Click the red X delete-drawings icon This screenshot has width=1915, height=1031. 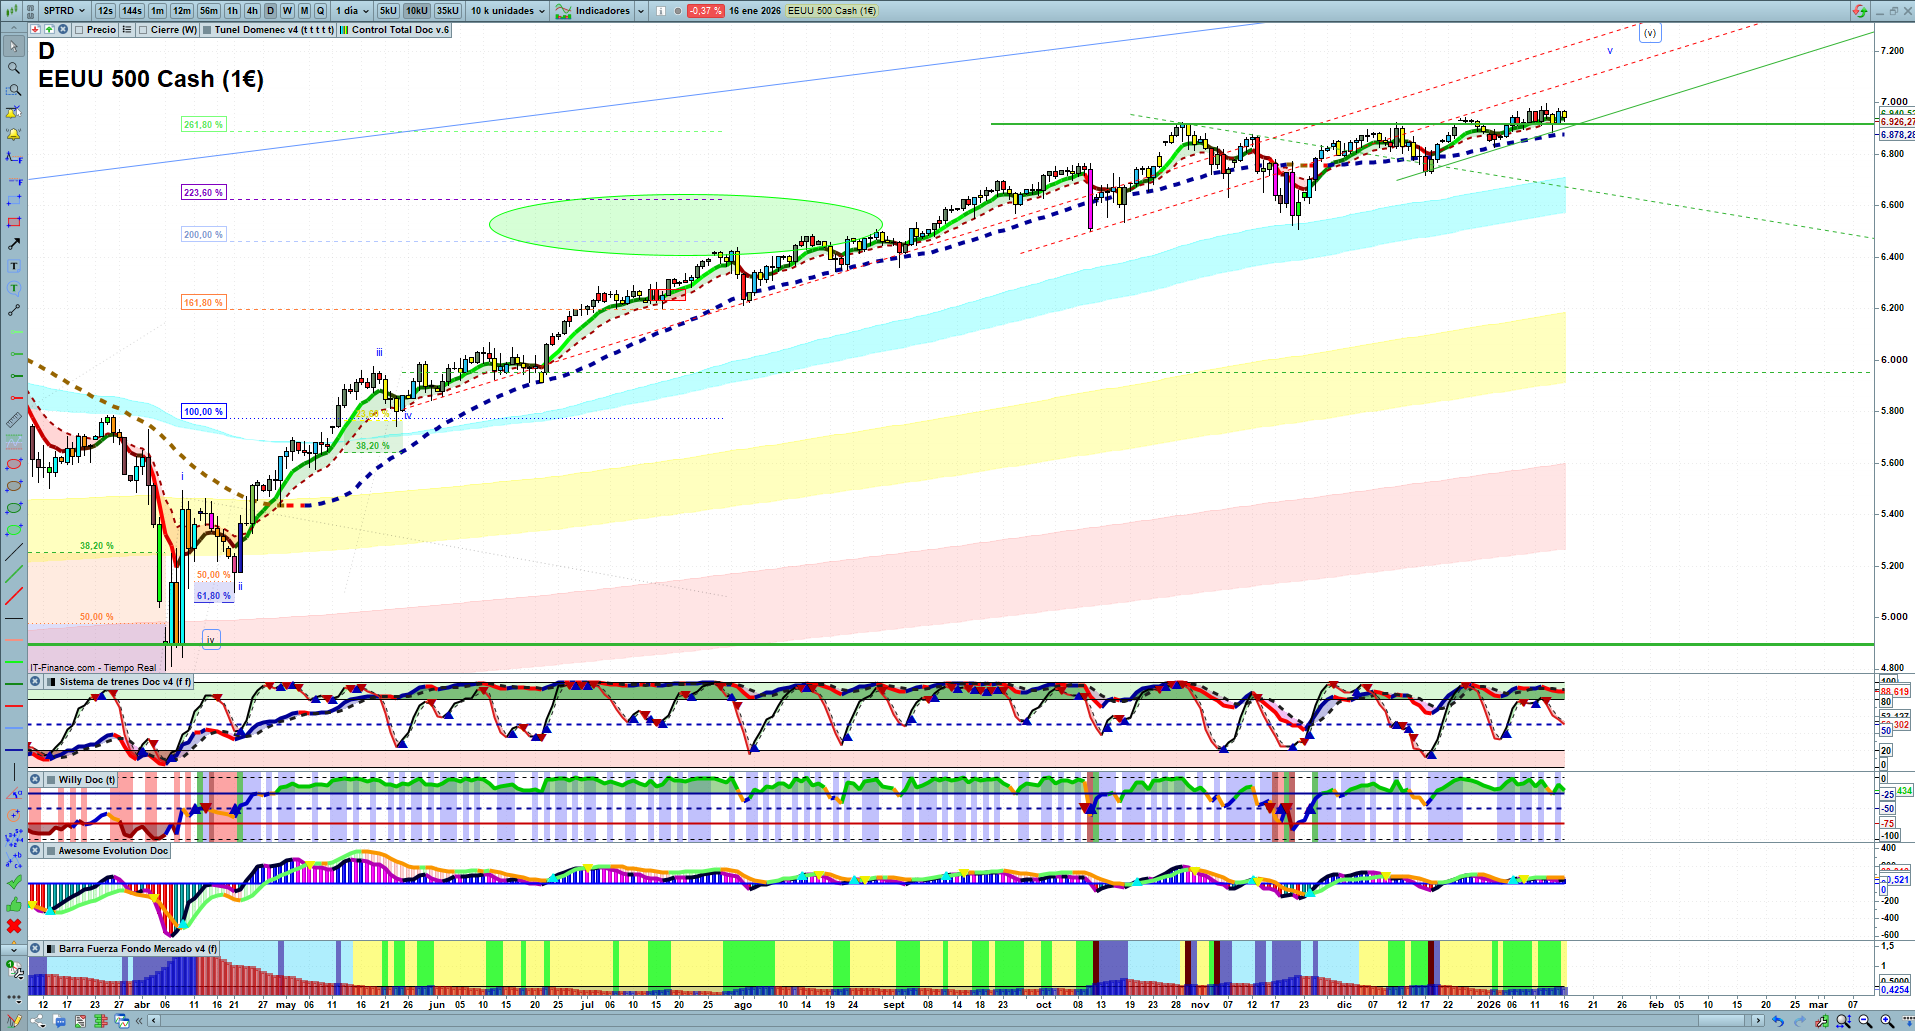[14, 926]
